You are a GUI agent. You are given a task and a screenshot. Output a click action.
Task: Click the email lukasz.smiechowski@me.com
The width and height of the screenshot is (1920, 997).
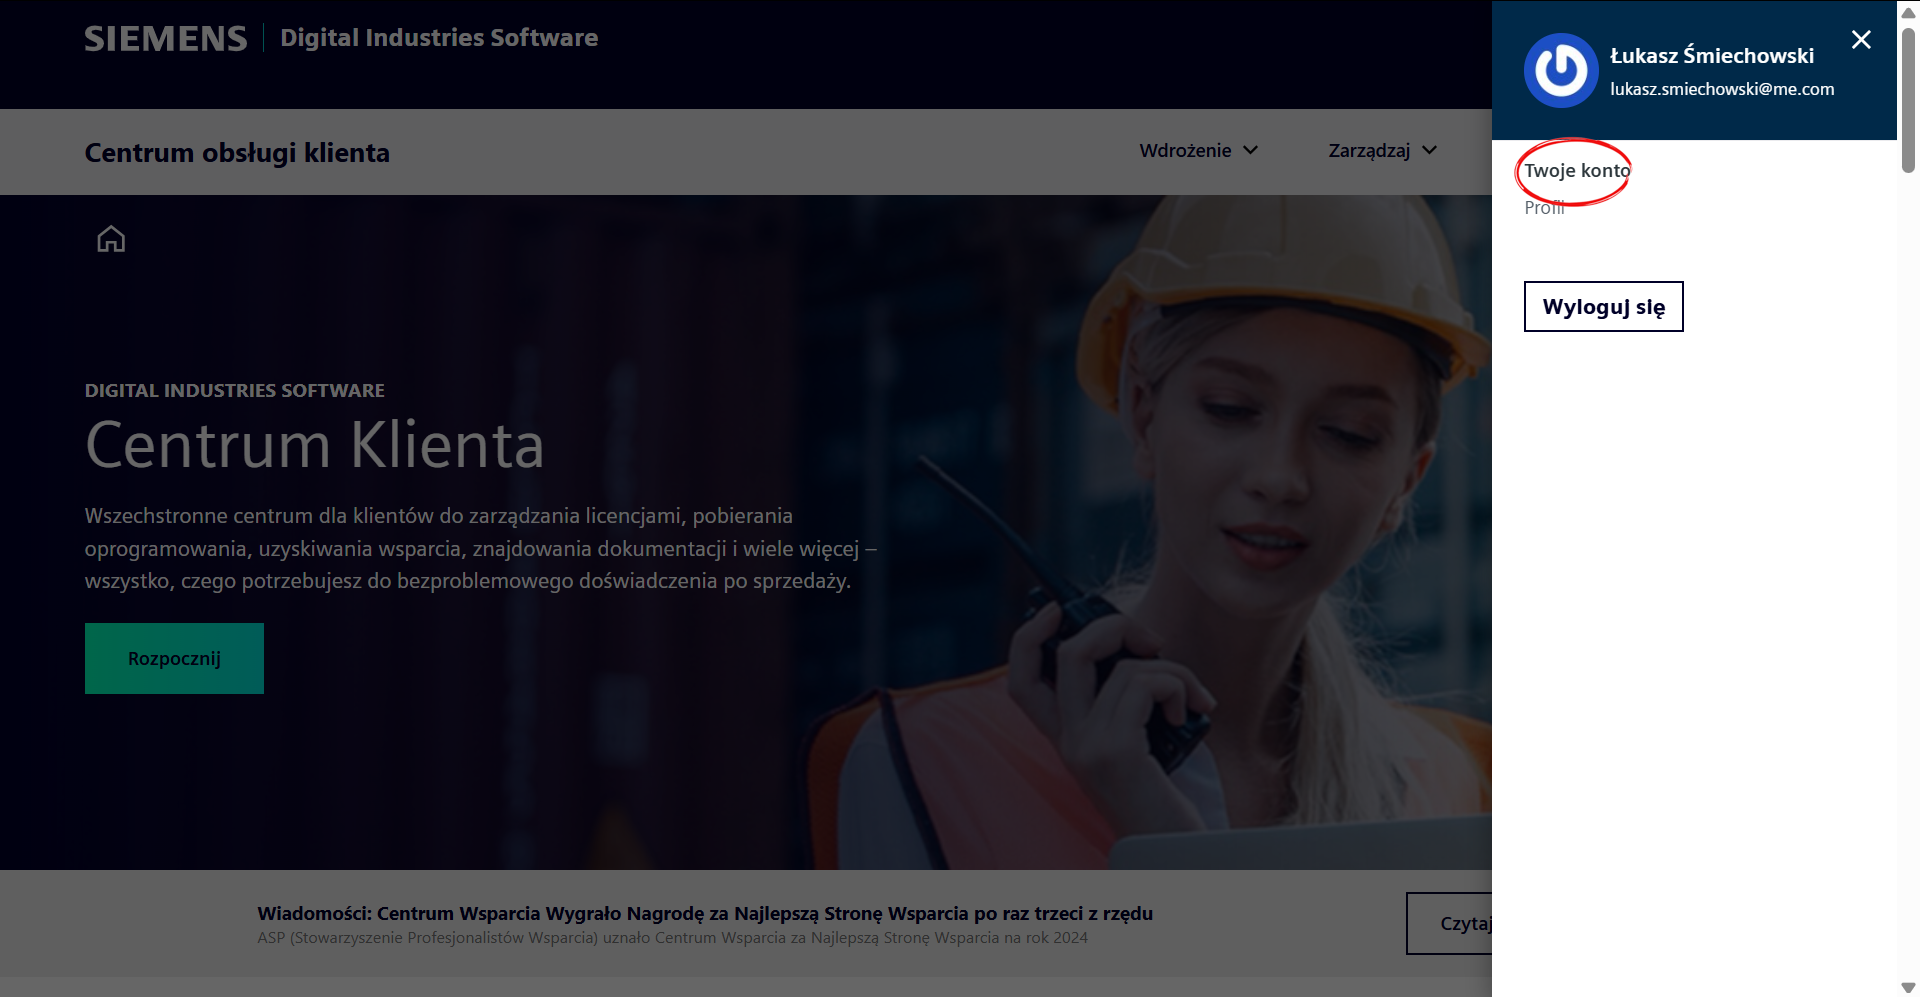[1722, 89]
